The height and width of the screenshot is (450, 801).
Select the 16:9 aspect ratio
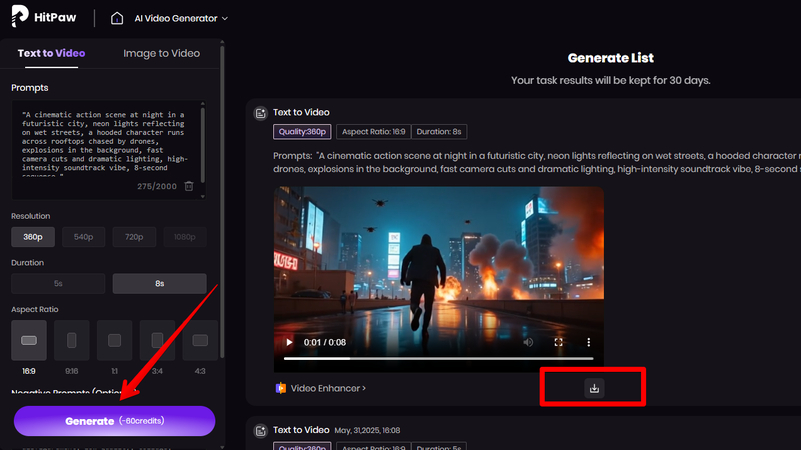tap(29, 341)
